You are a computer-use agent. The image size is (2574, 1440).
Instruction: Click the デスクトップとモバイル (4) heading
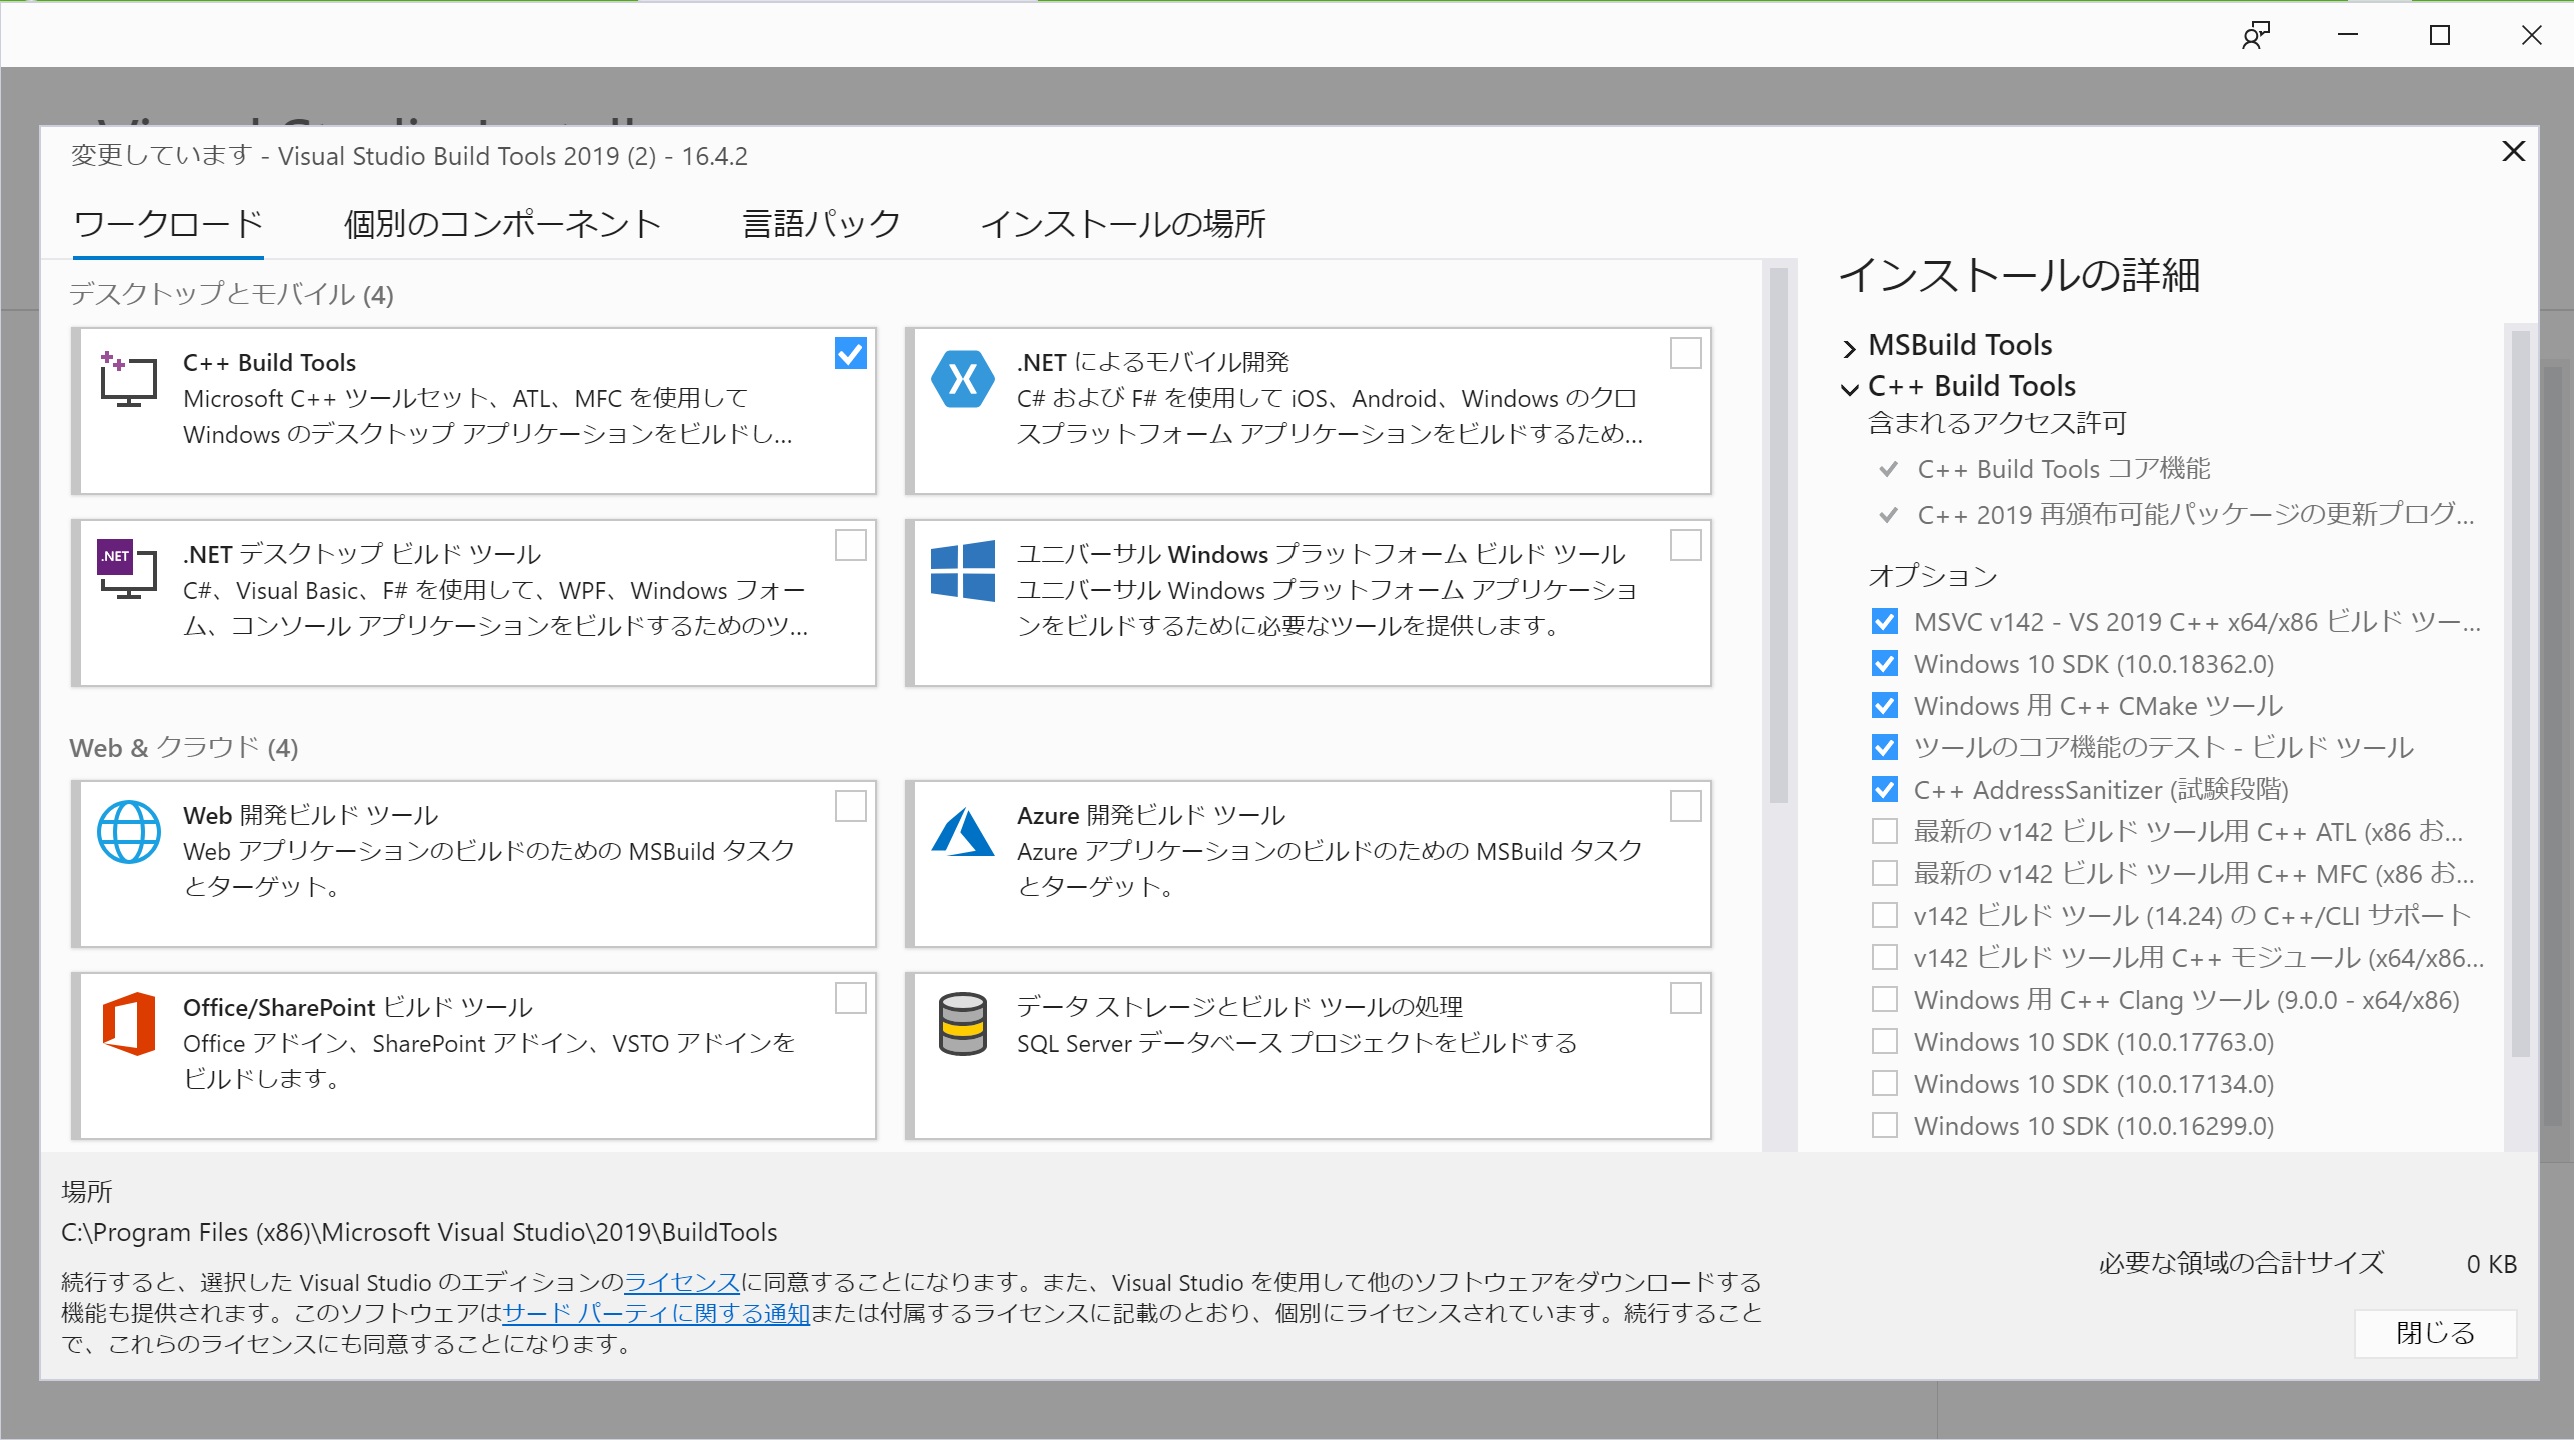tap(231, 295)
